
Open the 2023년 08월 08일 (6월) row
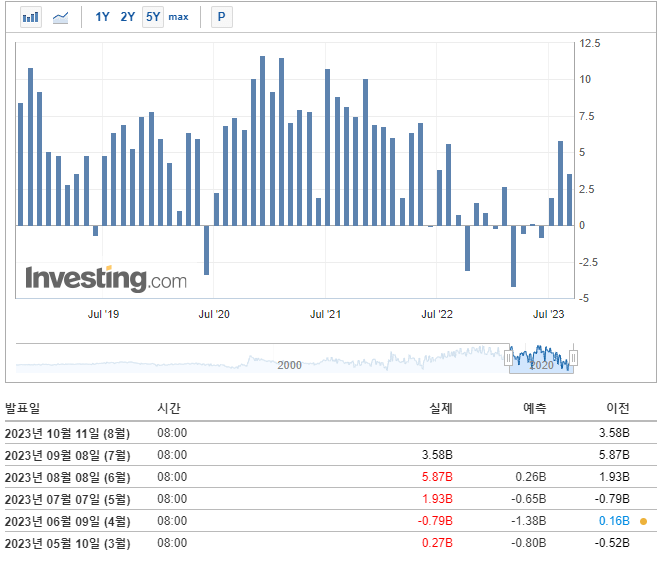tap(331, 477)
